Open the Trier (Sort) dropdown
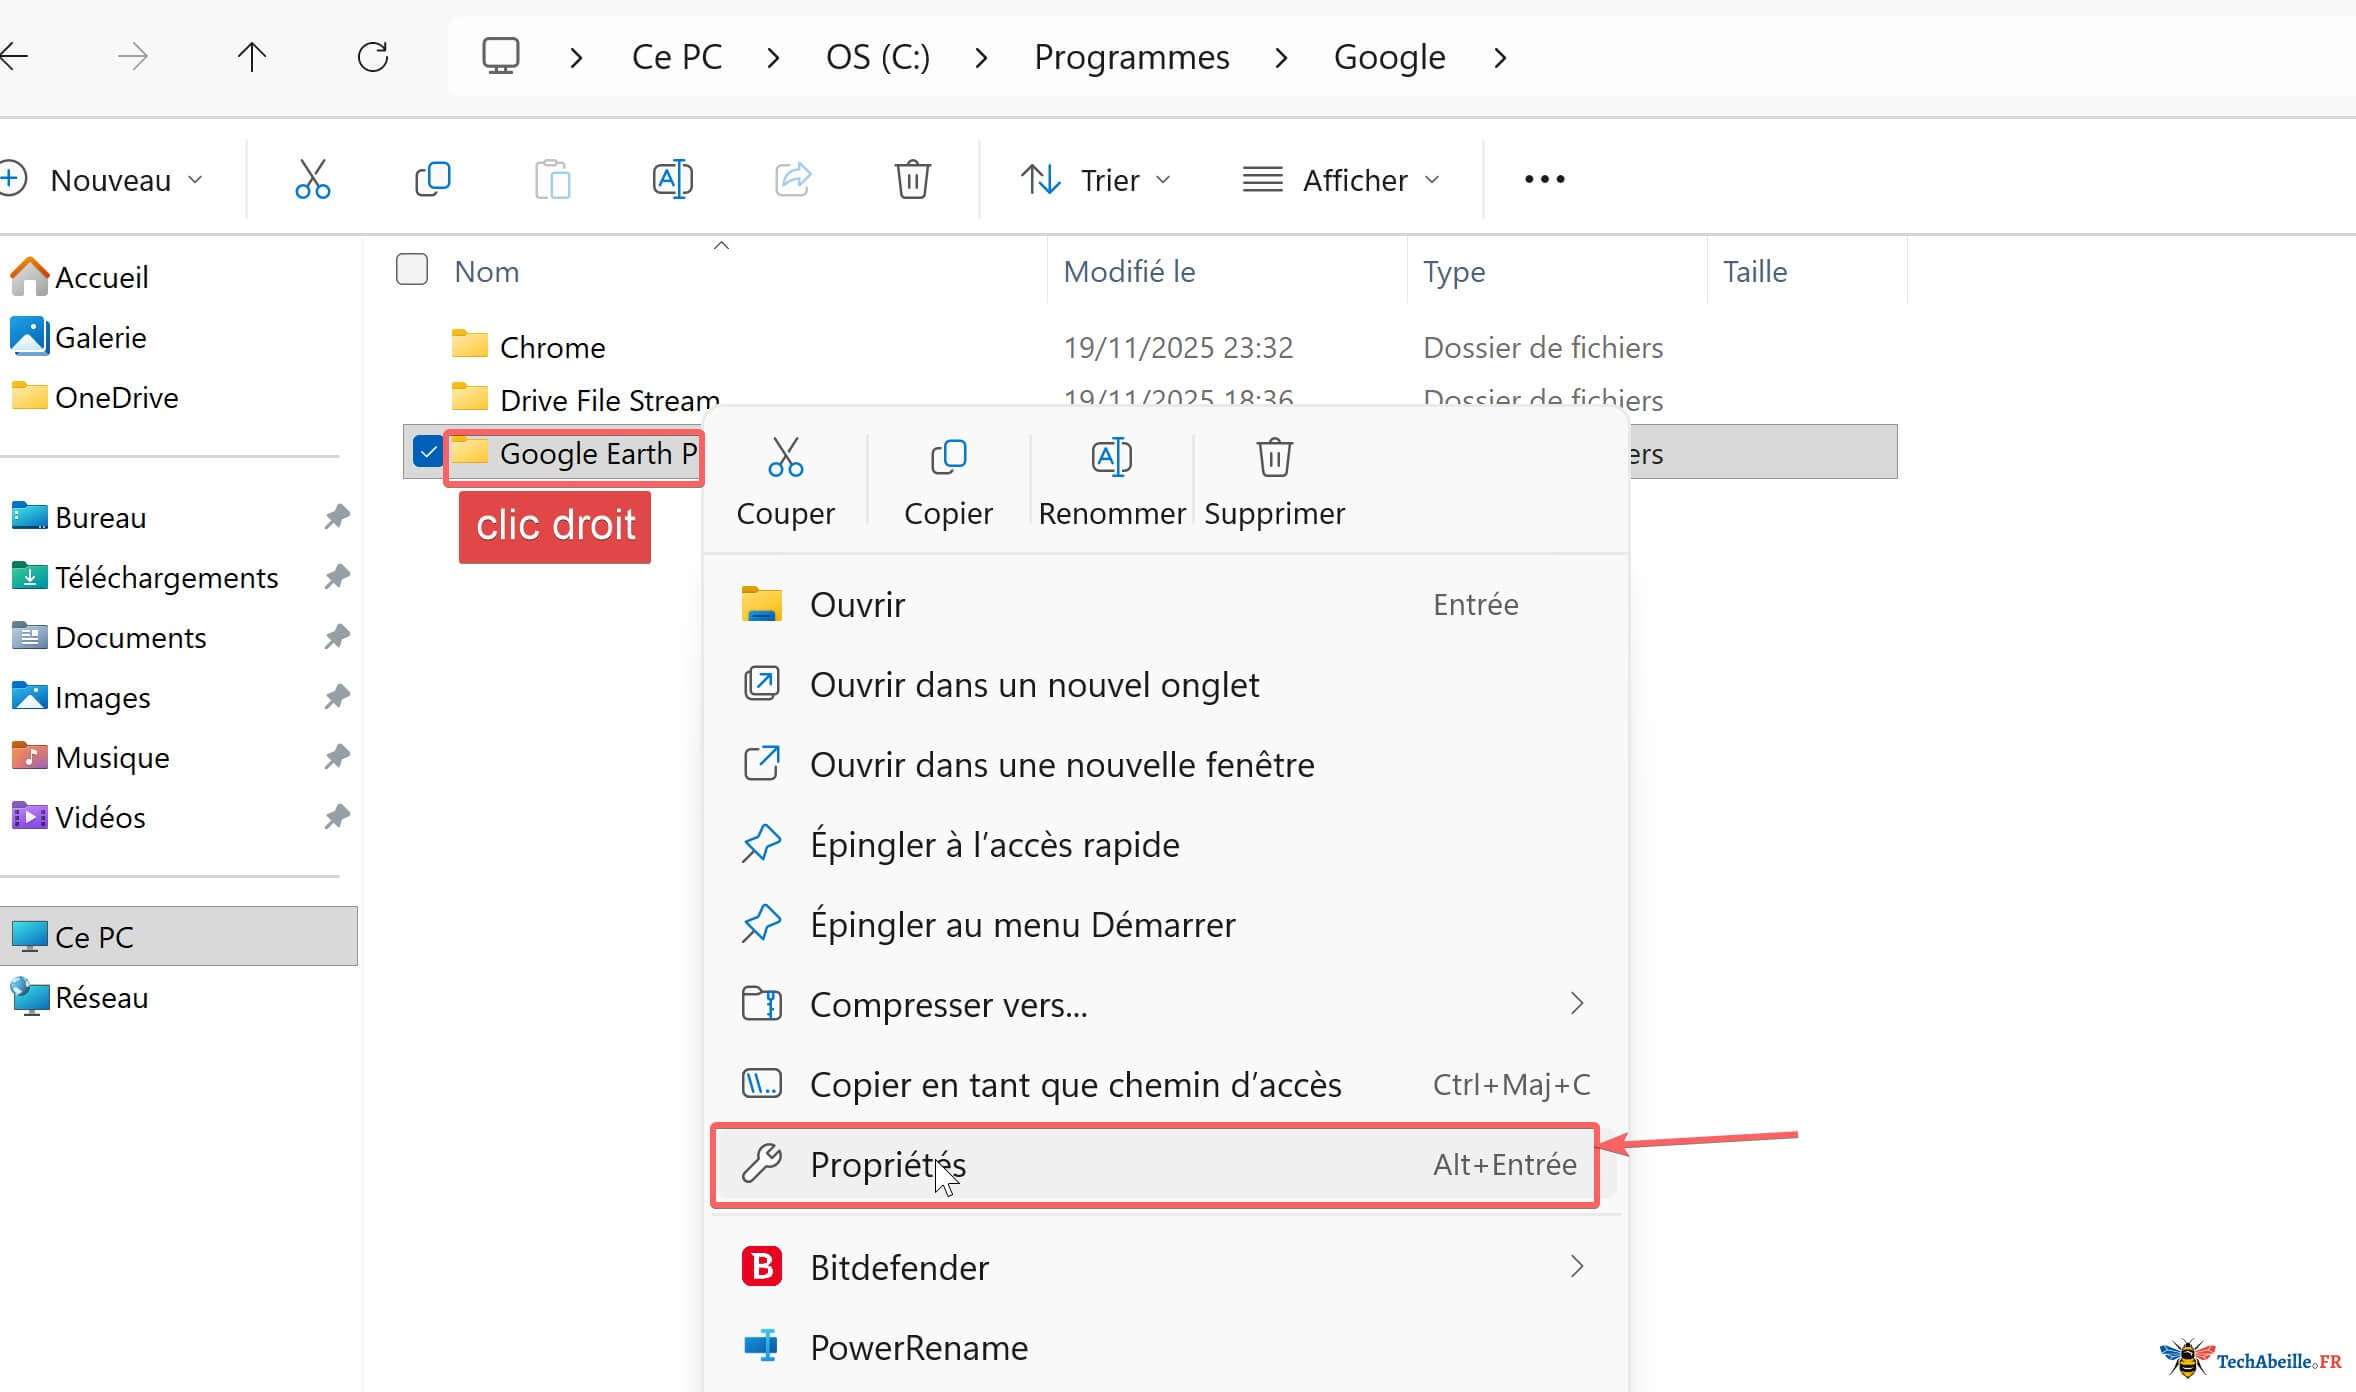 click(x=1095, y=179)
